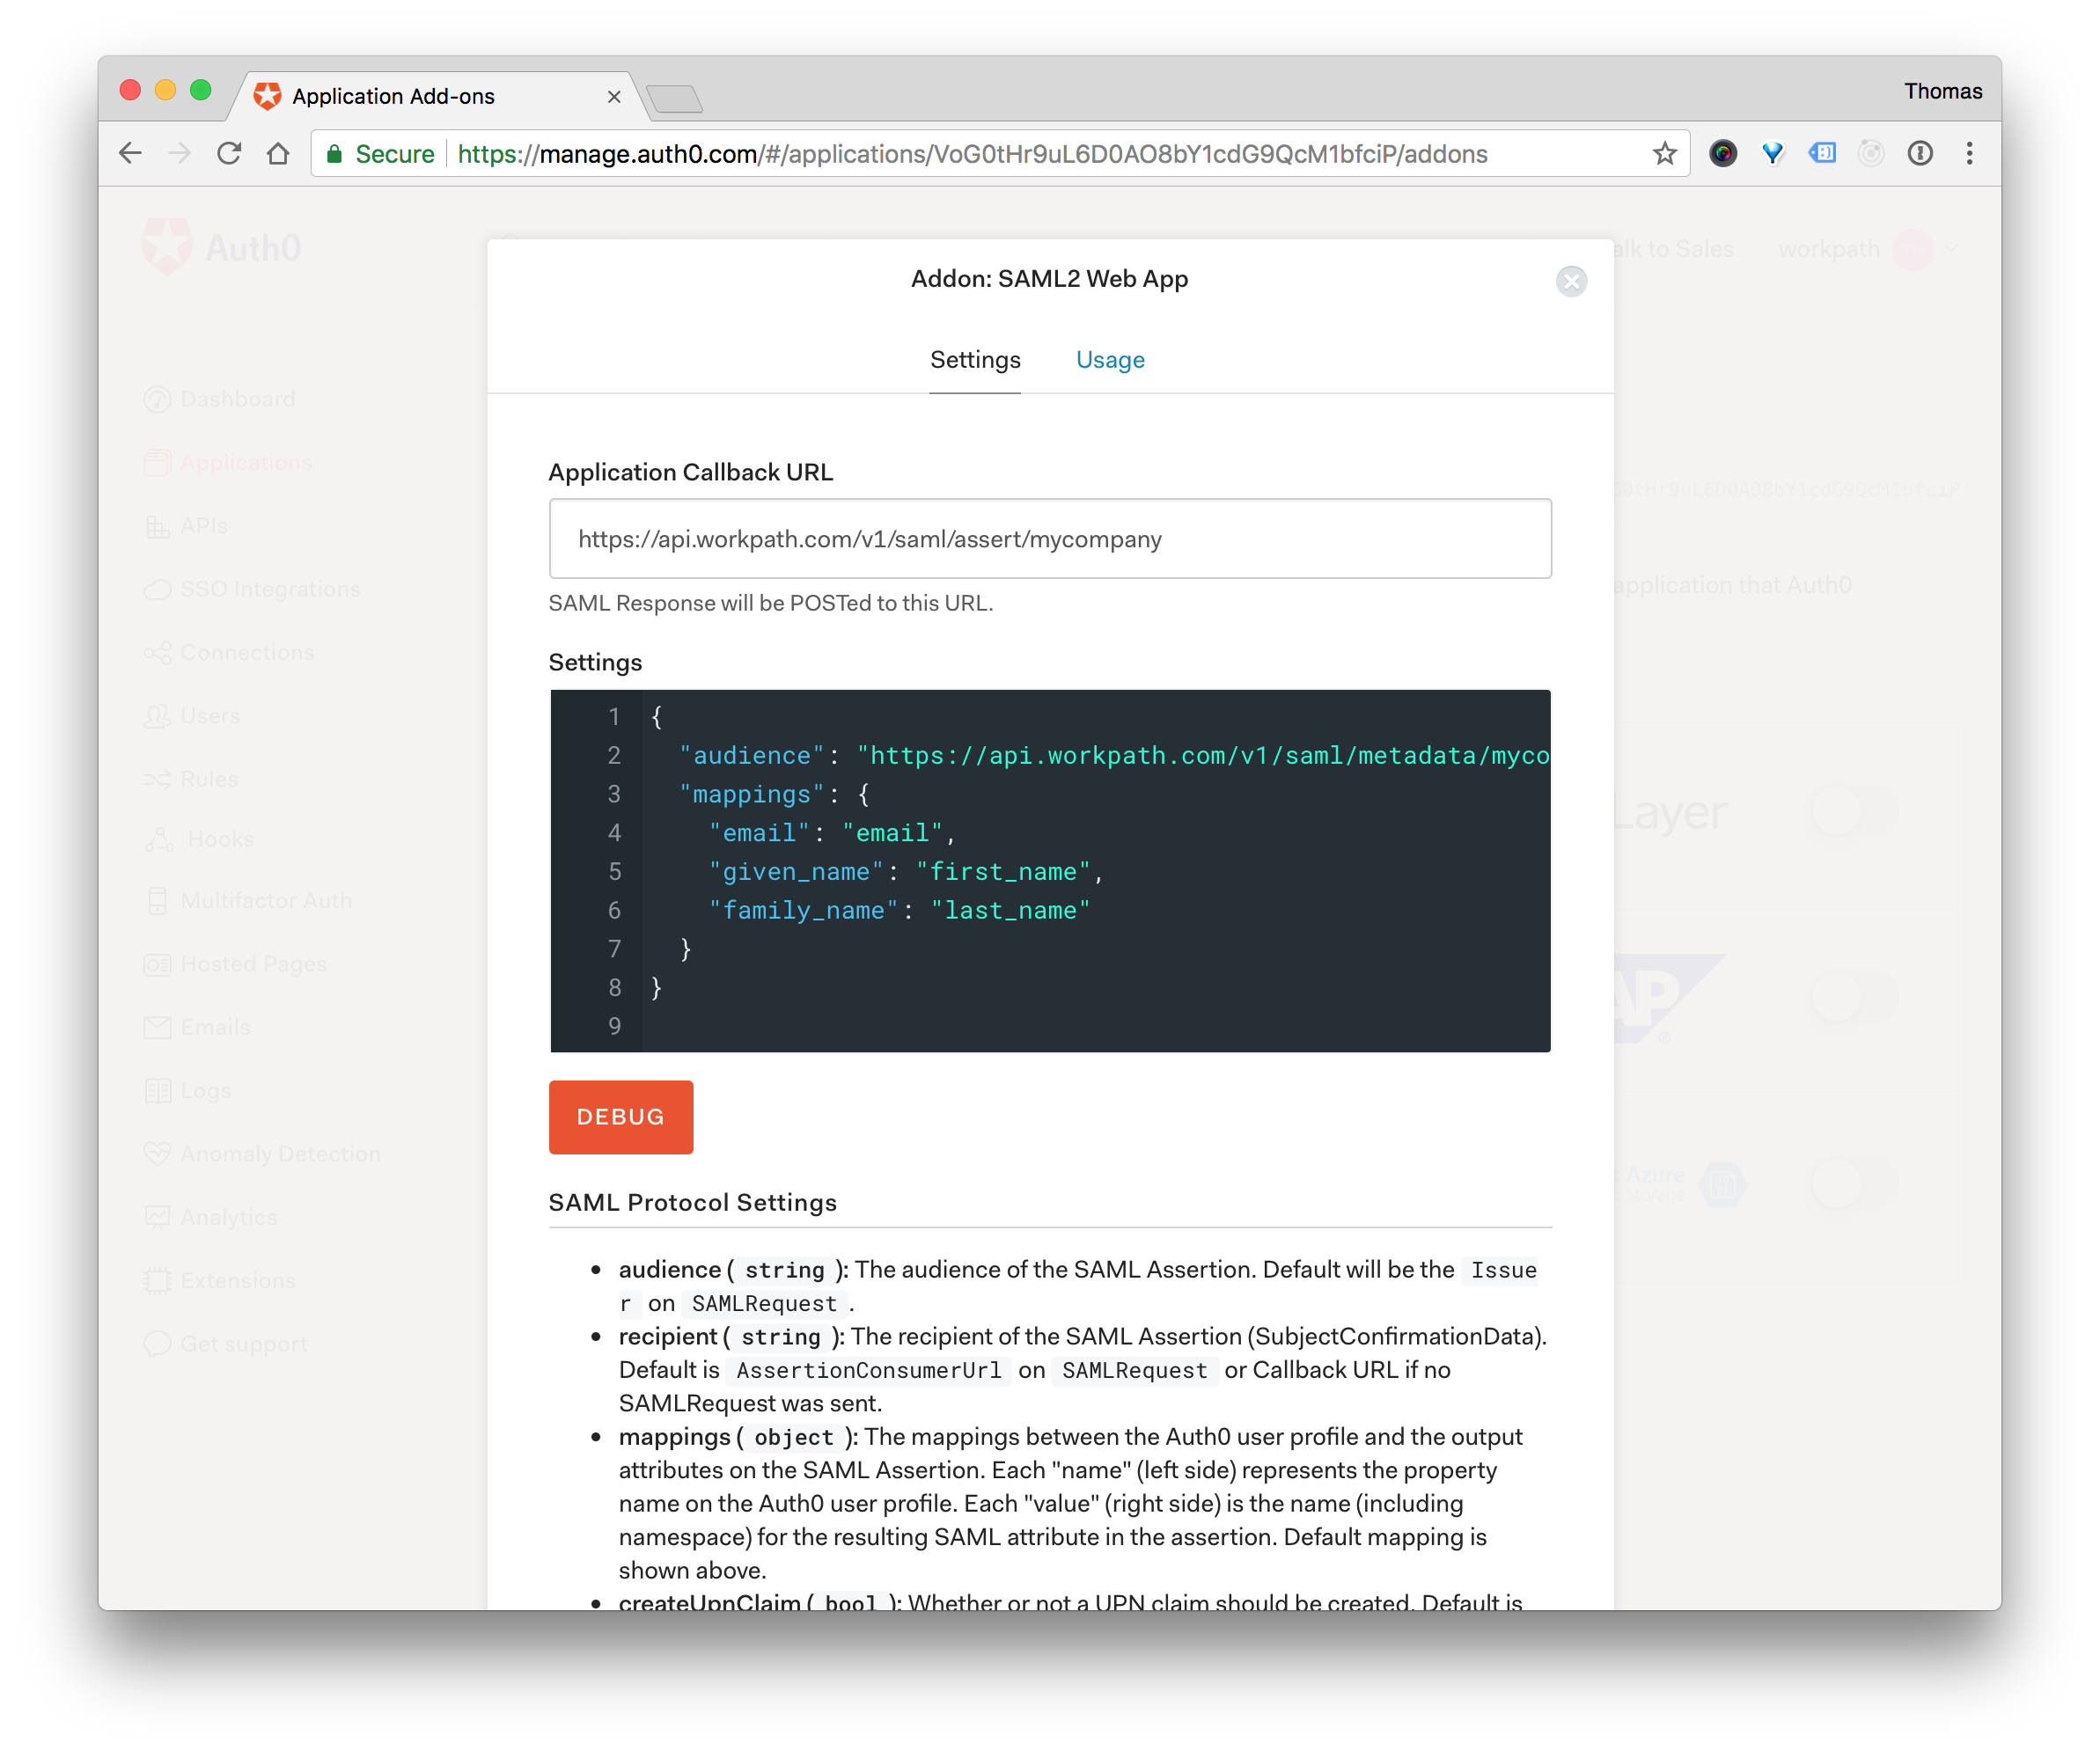Click the browser forward arrow
The image size is (2100, 1751).
[180, 153]
